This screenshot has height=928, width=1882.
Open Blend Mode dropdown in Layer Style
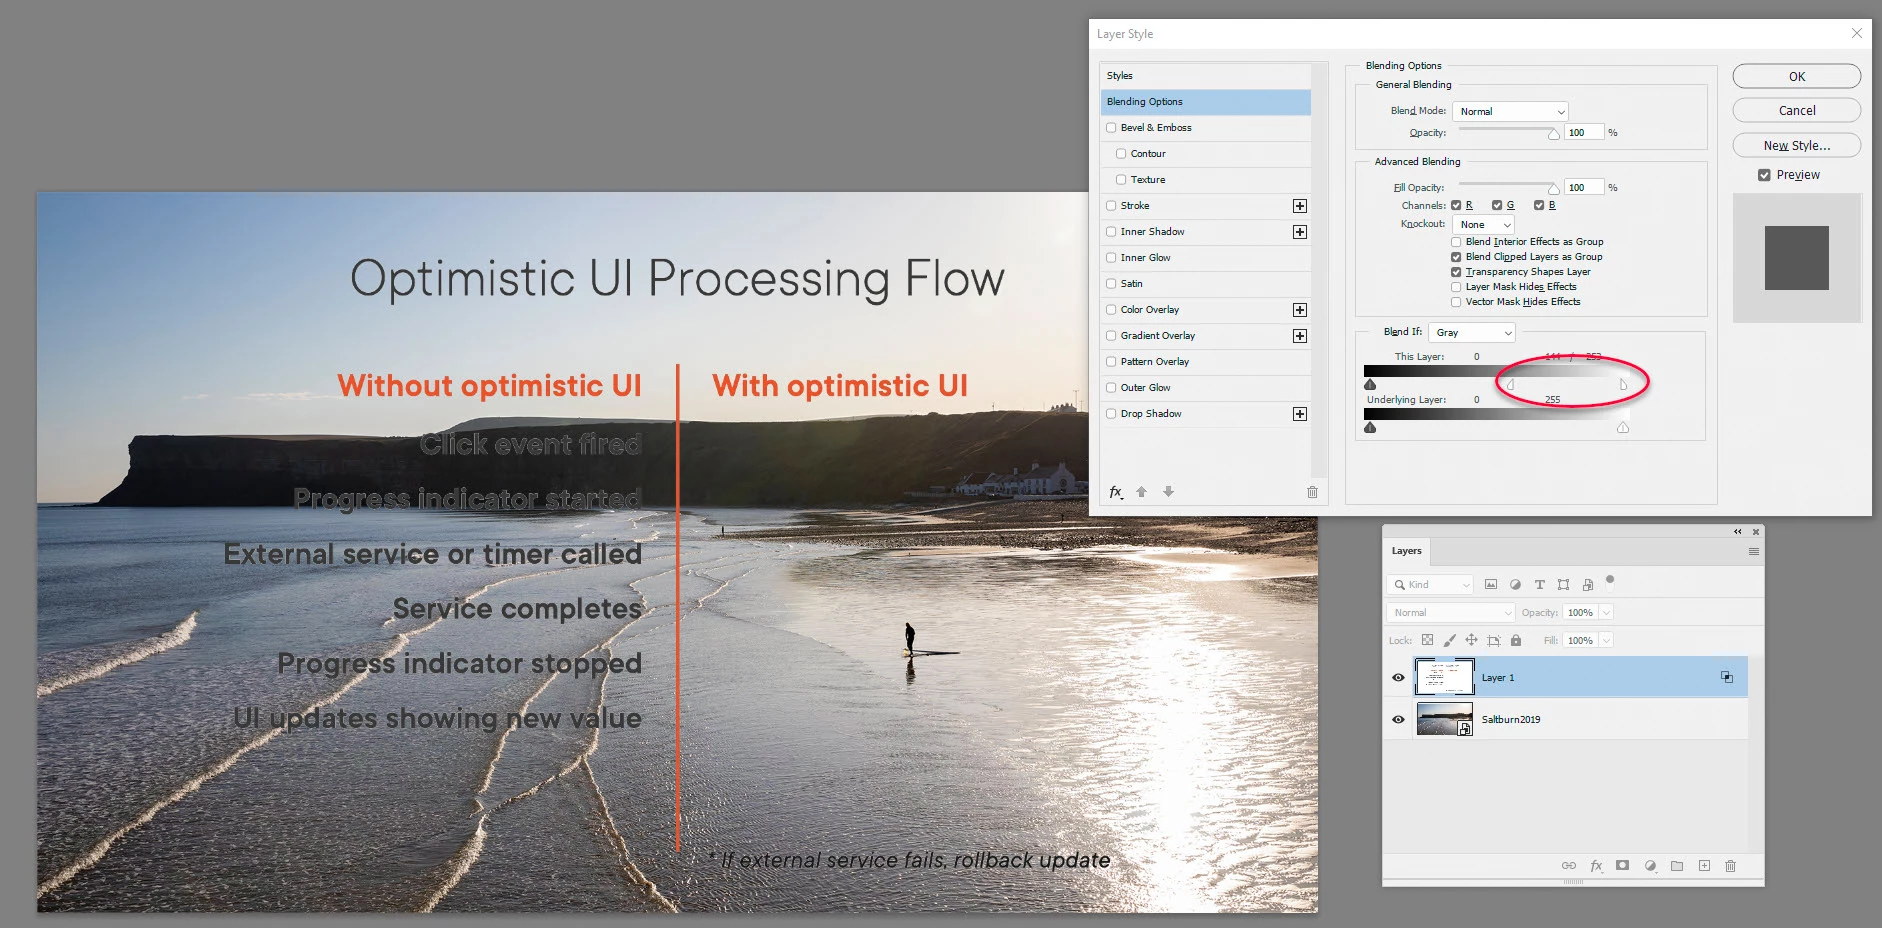pos(1510,111)
